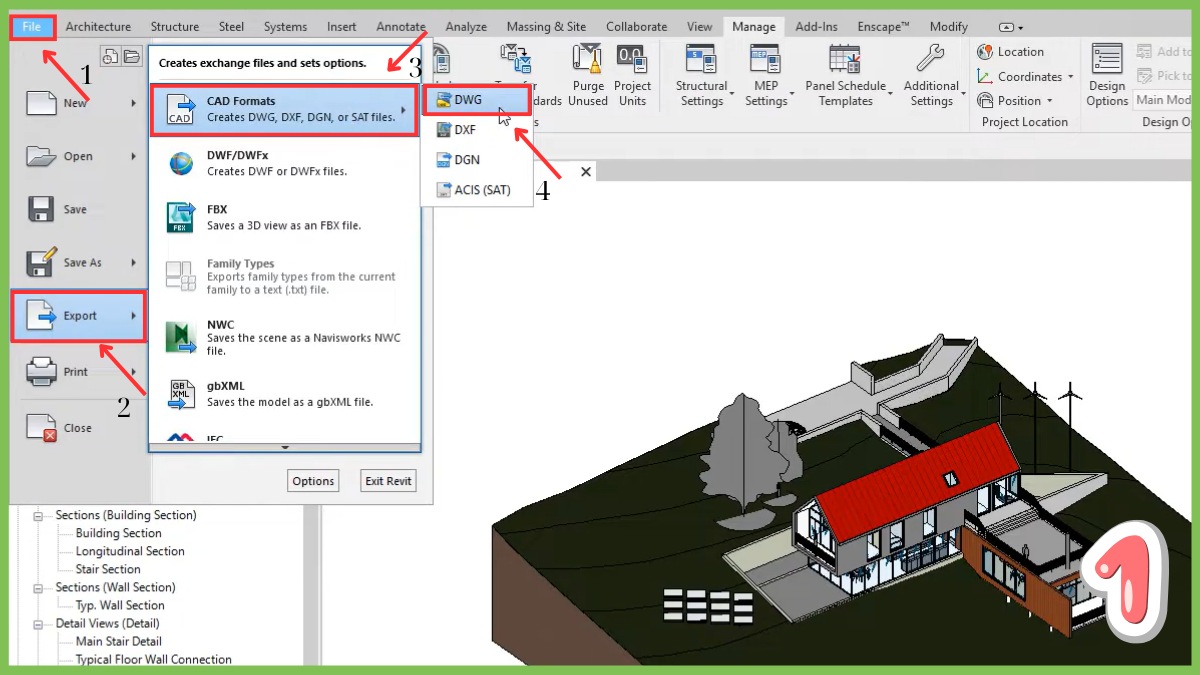This screenshot has width=1200, height=675.
Task: Click the File menu button
Action: 32,27
